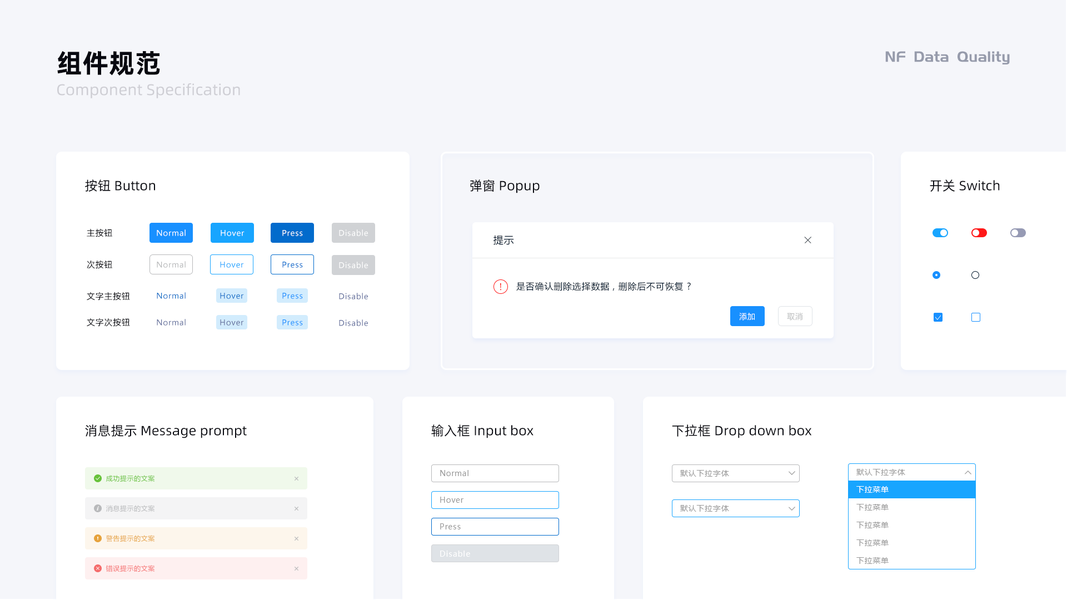Click the 组件规范 page title
Viewport: 1067px width, 600px height.
[x=109, y=63]
